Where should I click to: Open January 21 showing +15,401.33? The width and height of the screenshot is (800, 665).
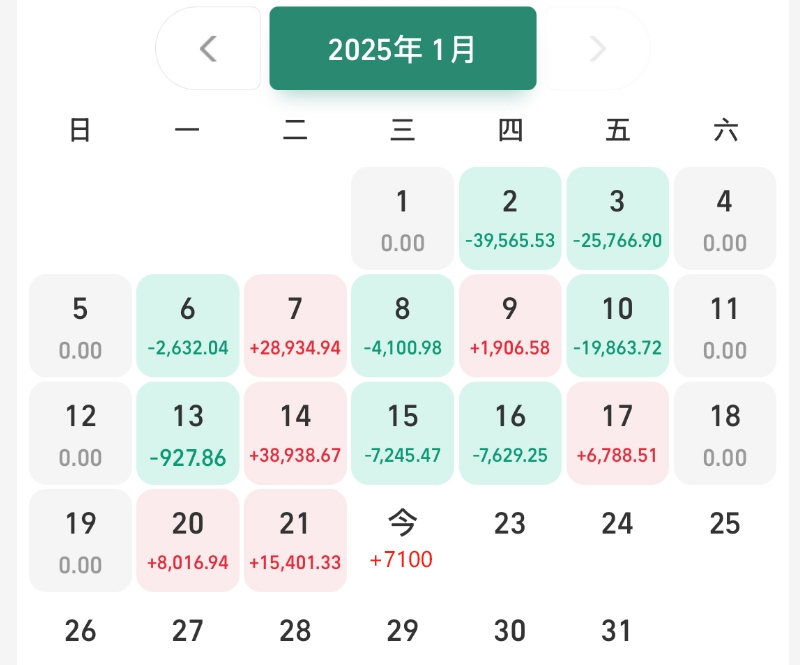click(295, 540)
